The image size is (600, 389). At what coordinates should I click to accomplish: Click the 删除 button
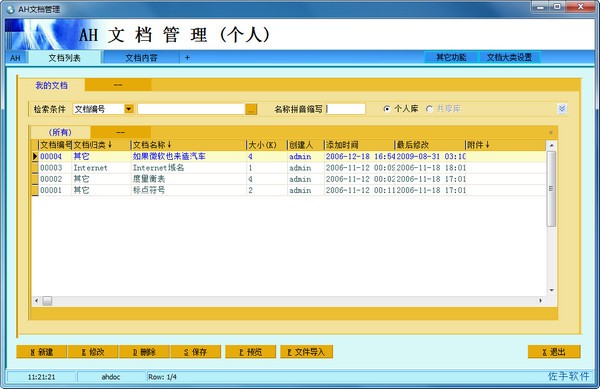pos(144,352)
